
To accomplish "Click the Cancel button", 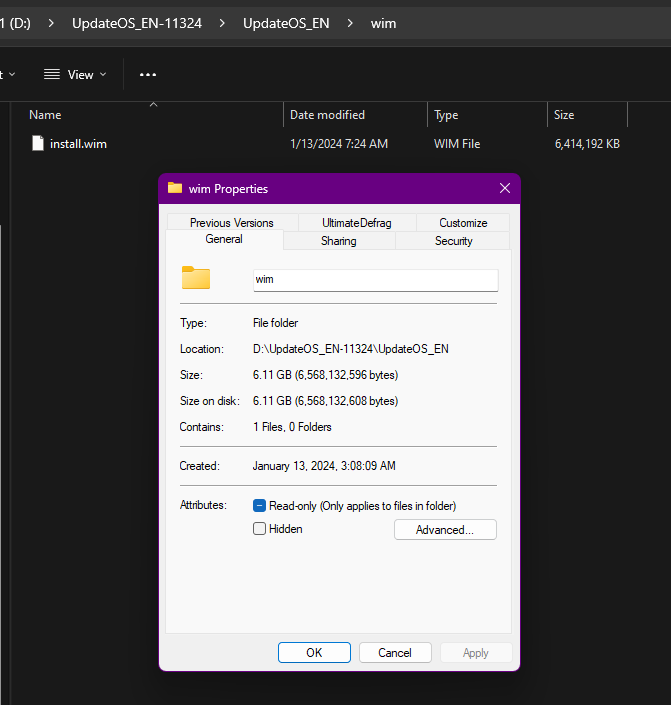I will [x=395, y=652].
